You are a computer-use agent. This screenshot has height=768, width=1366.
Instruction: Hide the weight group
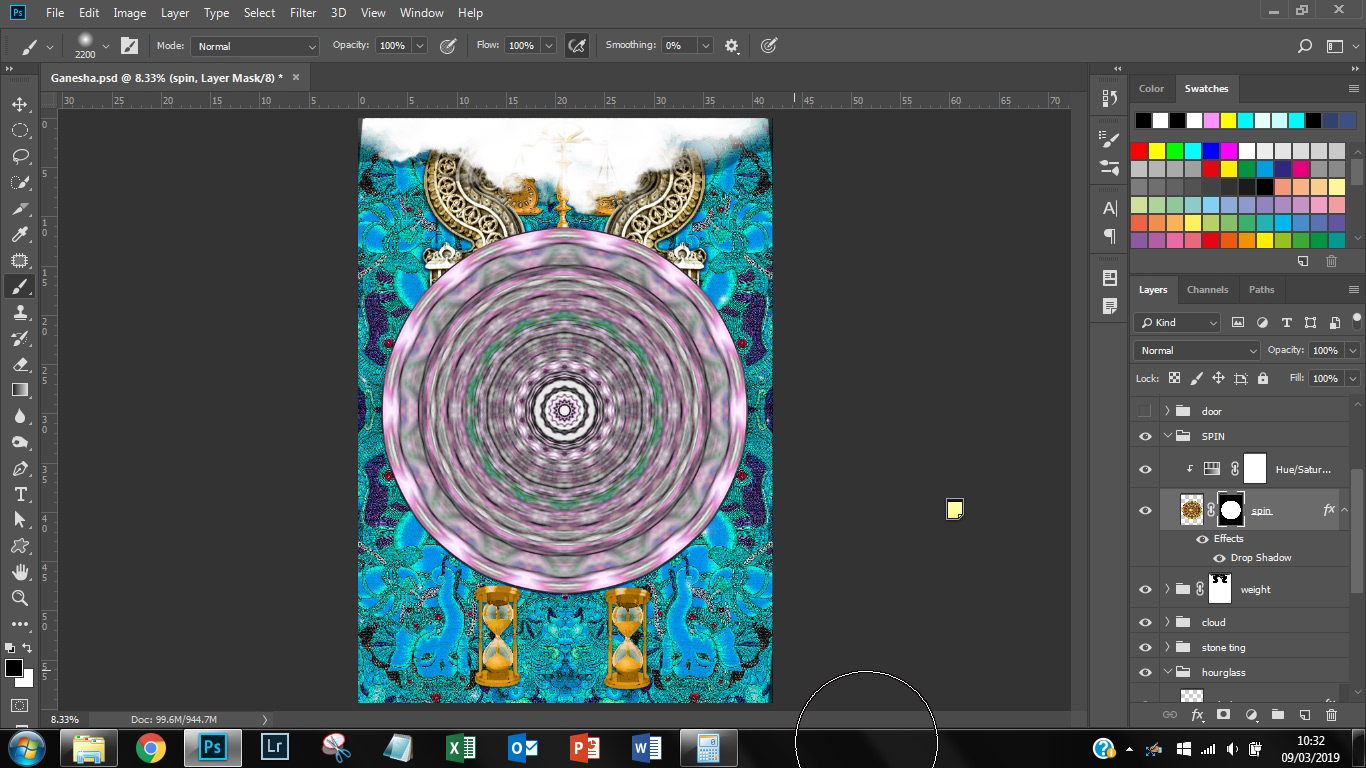pyautogui.click(x=1145, y=589)
